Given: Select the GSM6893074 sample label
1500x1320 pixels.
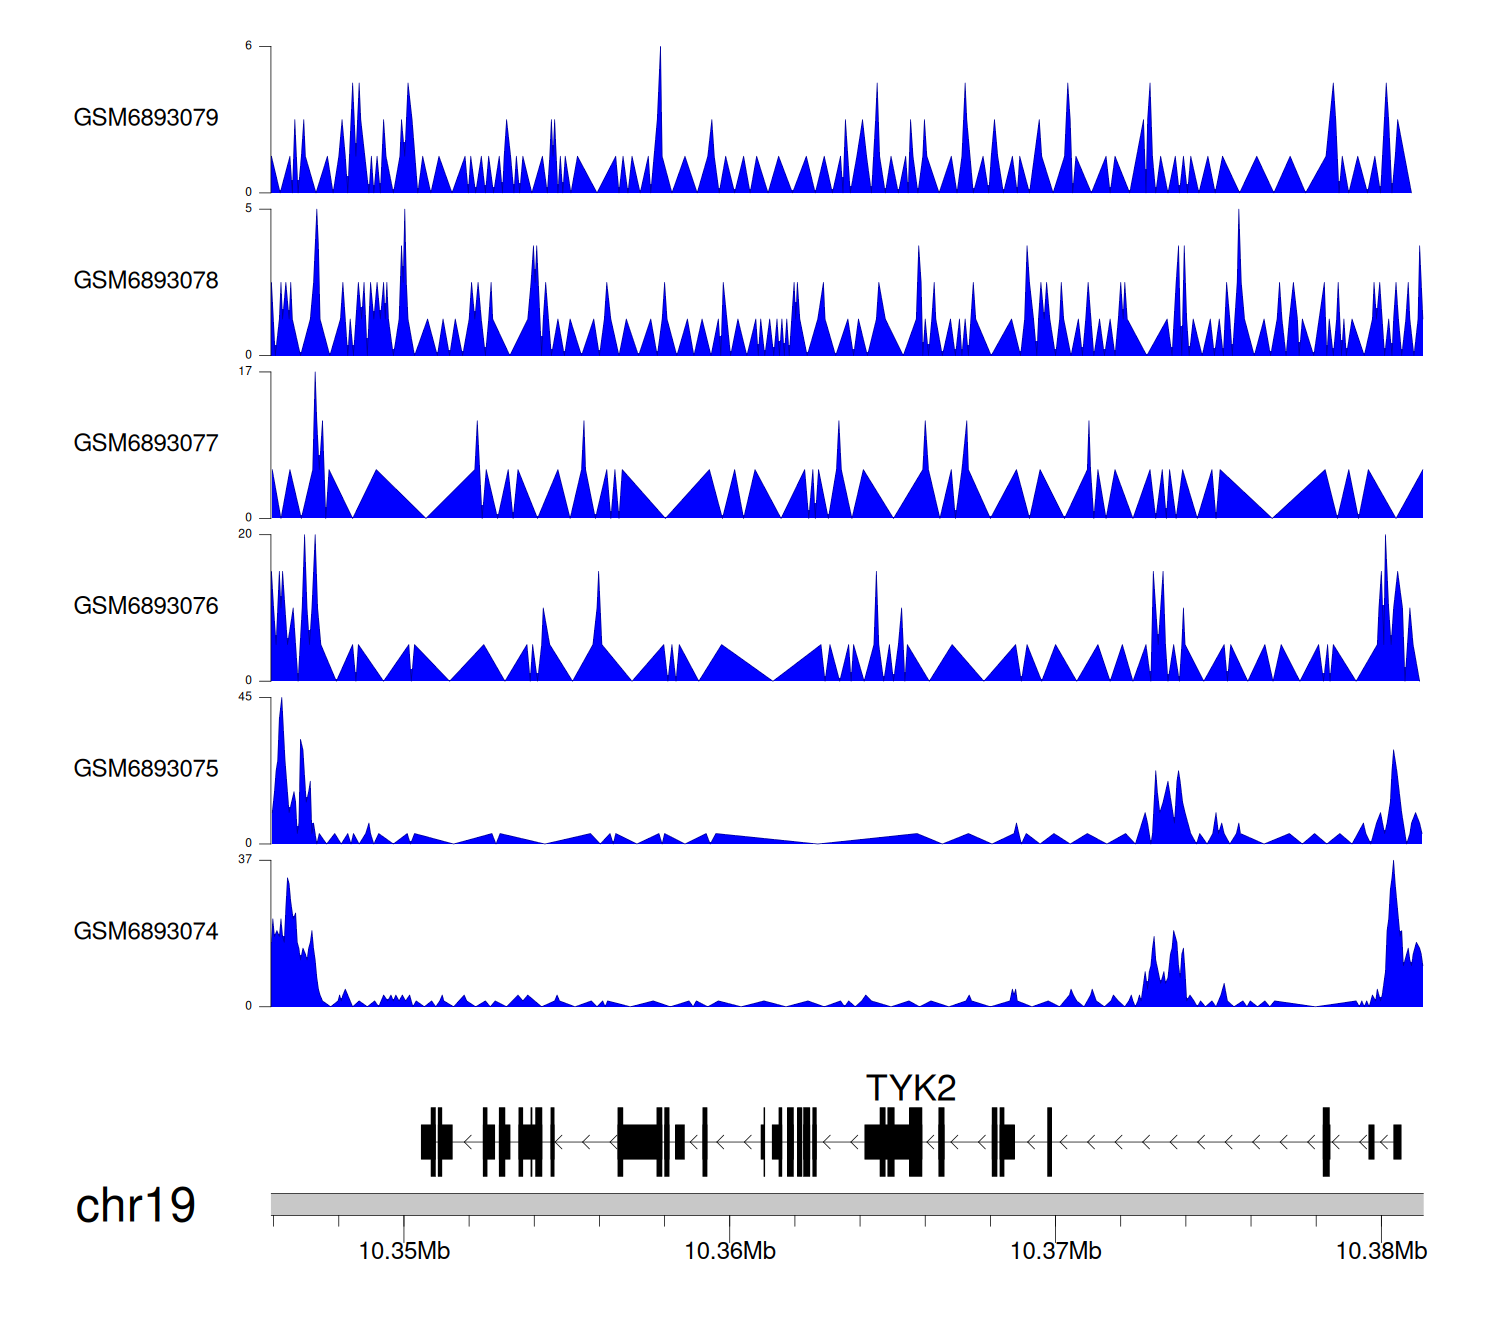Looking at the screenshot, I should (146, 932).
